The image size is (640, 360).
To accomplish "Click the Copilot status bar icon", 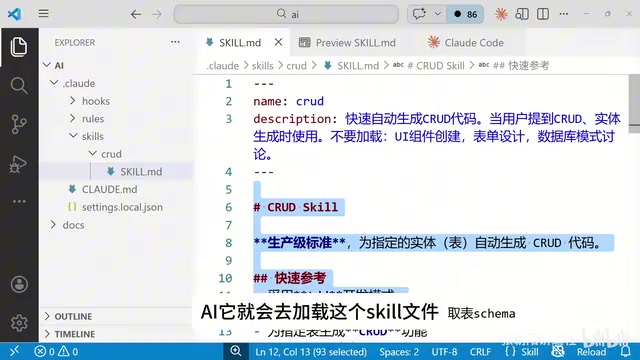I will click(x=558, y=351).
